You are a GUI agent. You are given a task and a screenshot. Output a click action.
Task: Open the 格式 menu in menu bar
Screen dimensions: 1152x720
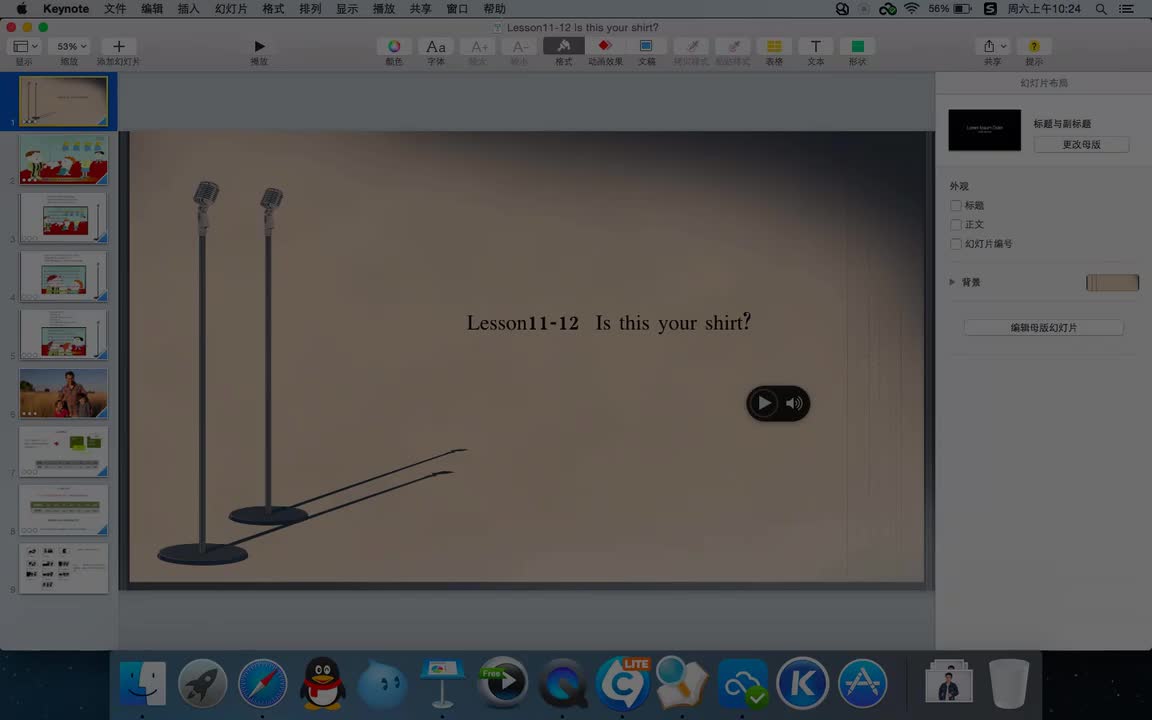[x=273, y=9]
